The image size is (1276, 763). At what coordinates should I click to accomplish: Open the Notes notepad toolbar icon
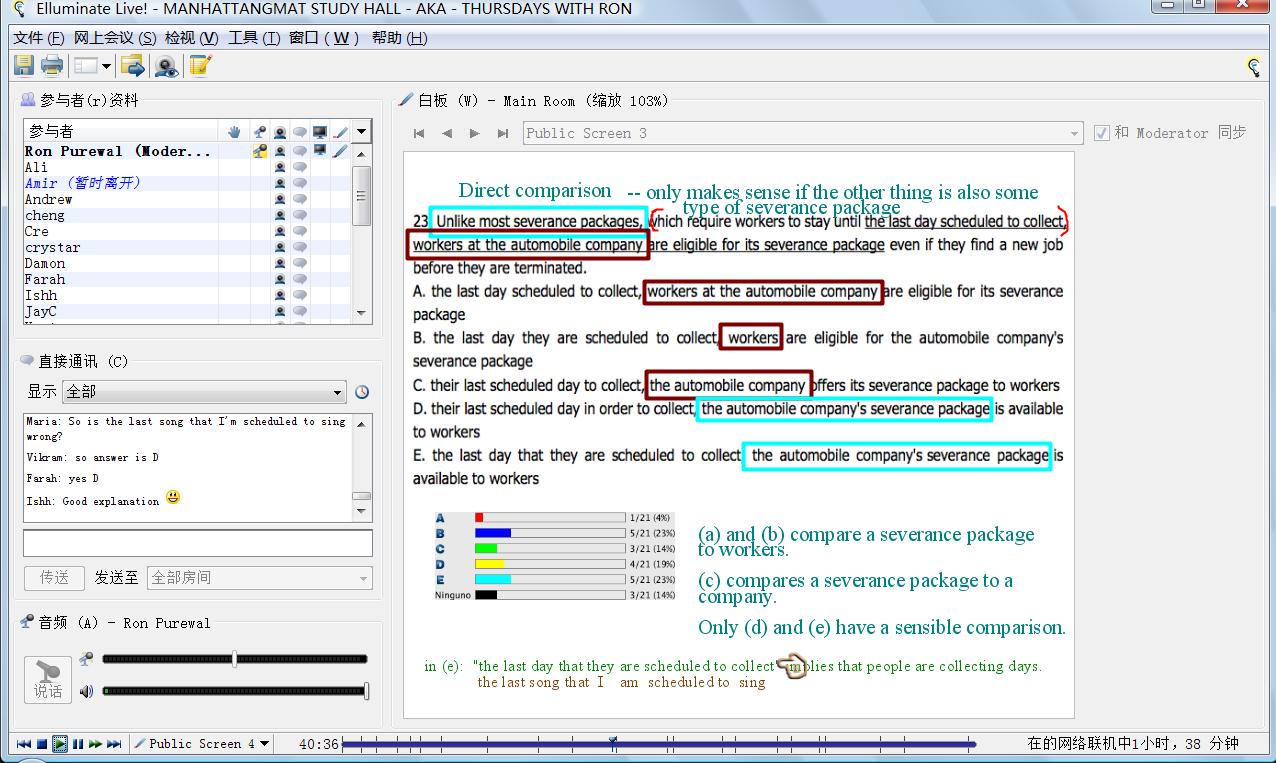point(200,66)
